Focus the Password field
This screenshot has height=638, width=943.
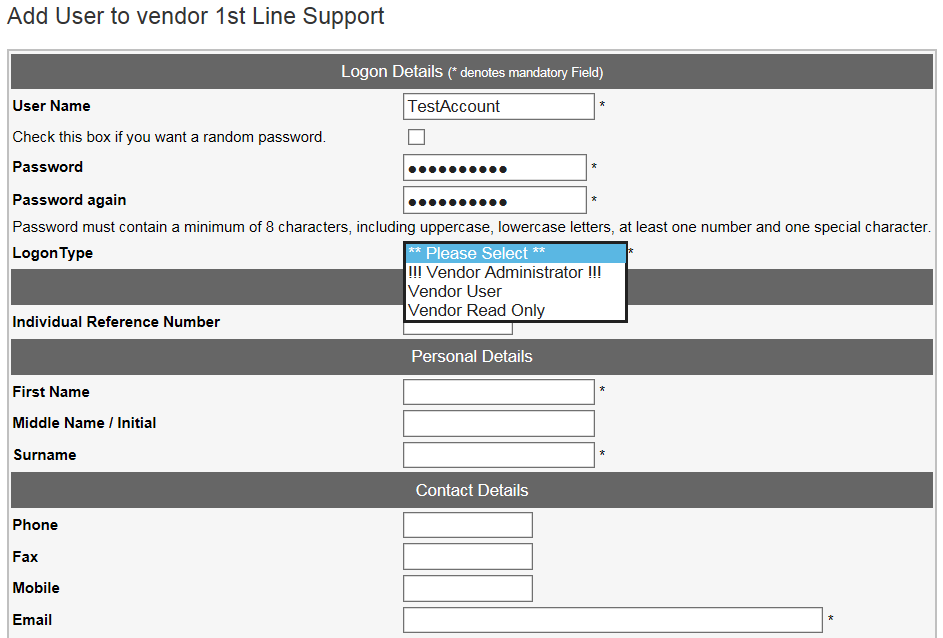pos(494,168)
